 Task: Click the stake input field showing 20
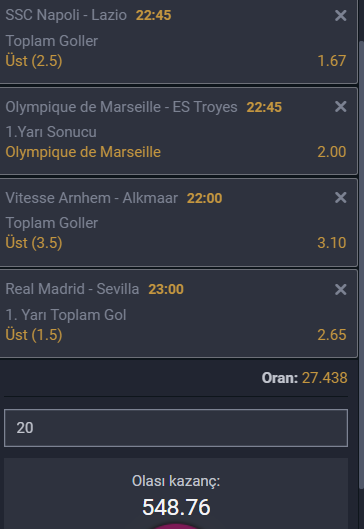click(x=176, y=428)
